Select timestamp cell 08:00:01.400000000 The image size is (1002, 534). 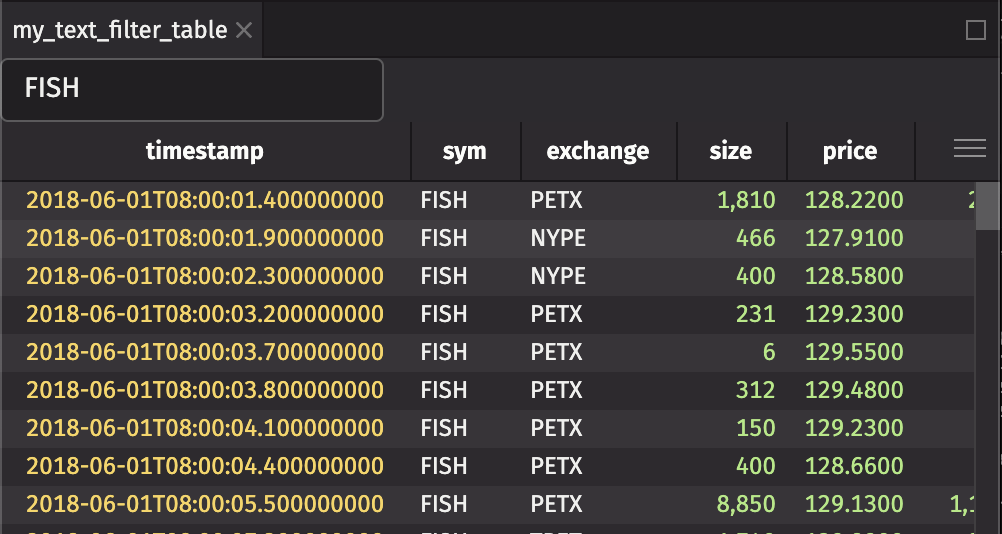[x=205, y=200]
